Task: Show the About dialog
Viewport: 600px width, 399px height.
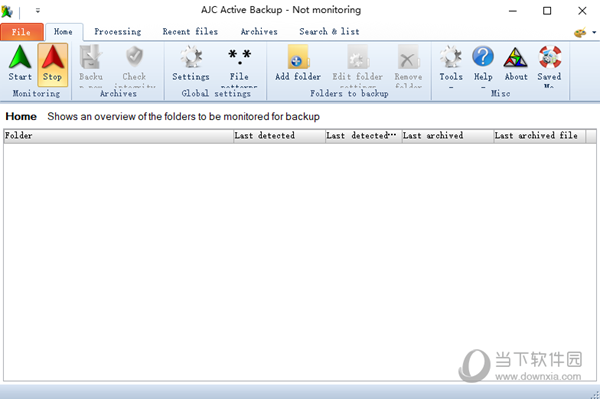Action: click(515, 64)
